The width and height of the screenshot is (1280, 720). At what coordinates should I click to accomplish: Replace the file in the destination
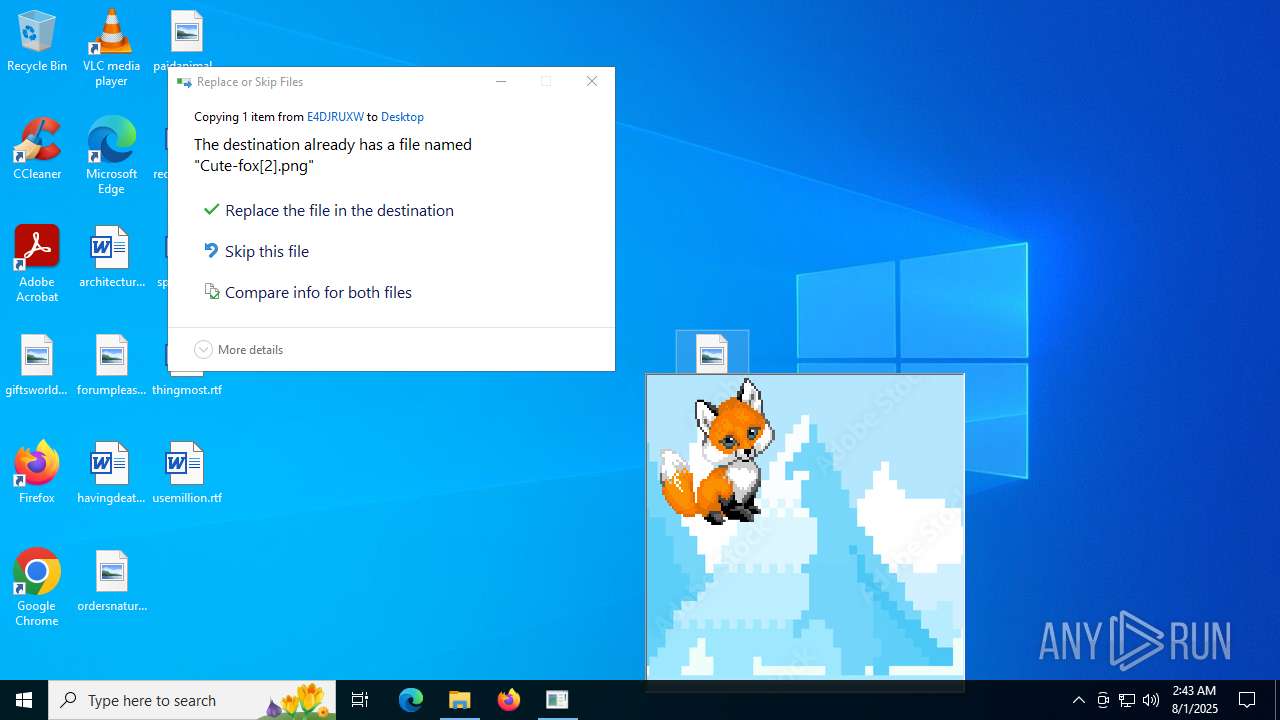coord(329,210)
